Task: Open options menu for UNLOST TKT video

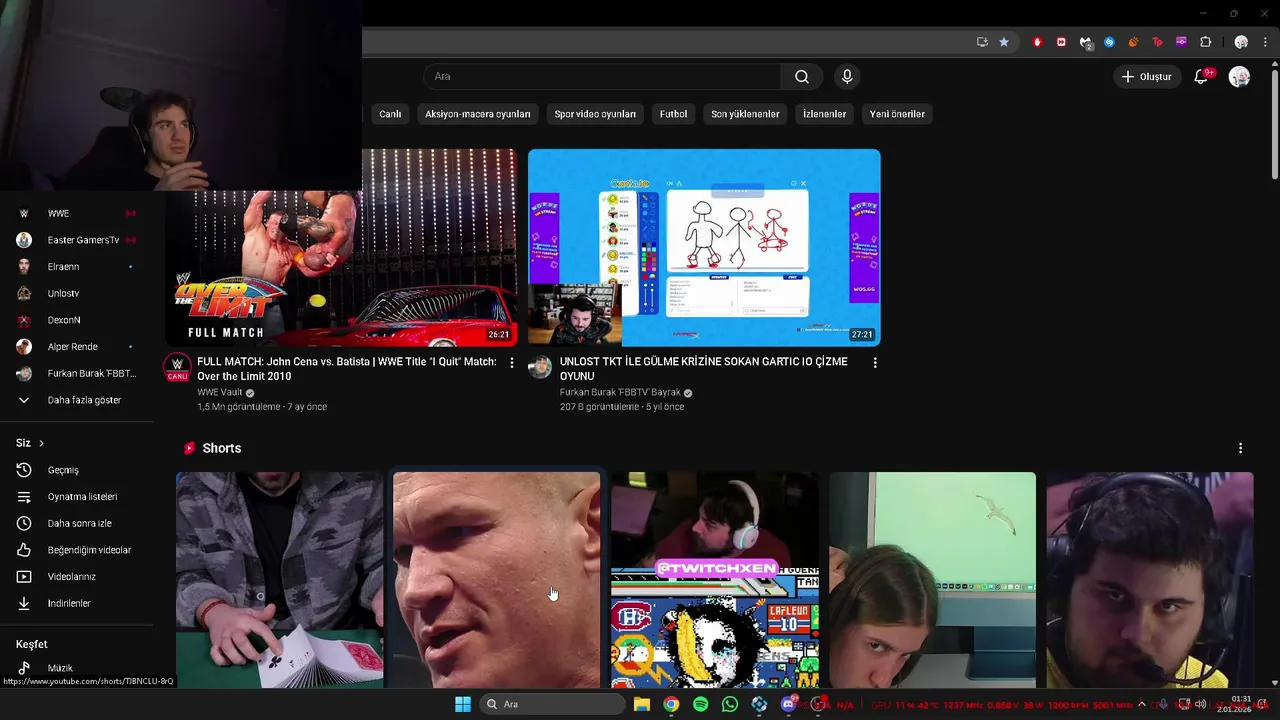Action: tap(875, 363)
